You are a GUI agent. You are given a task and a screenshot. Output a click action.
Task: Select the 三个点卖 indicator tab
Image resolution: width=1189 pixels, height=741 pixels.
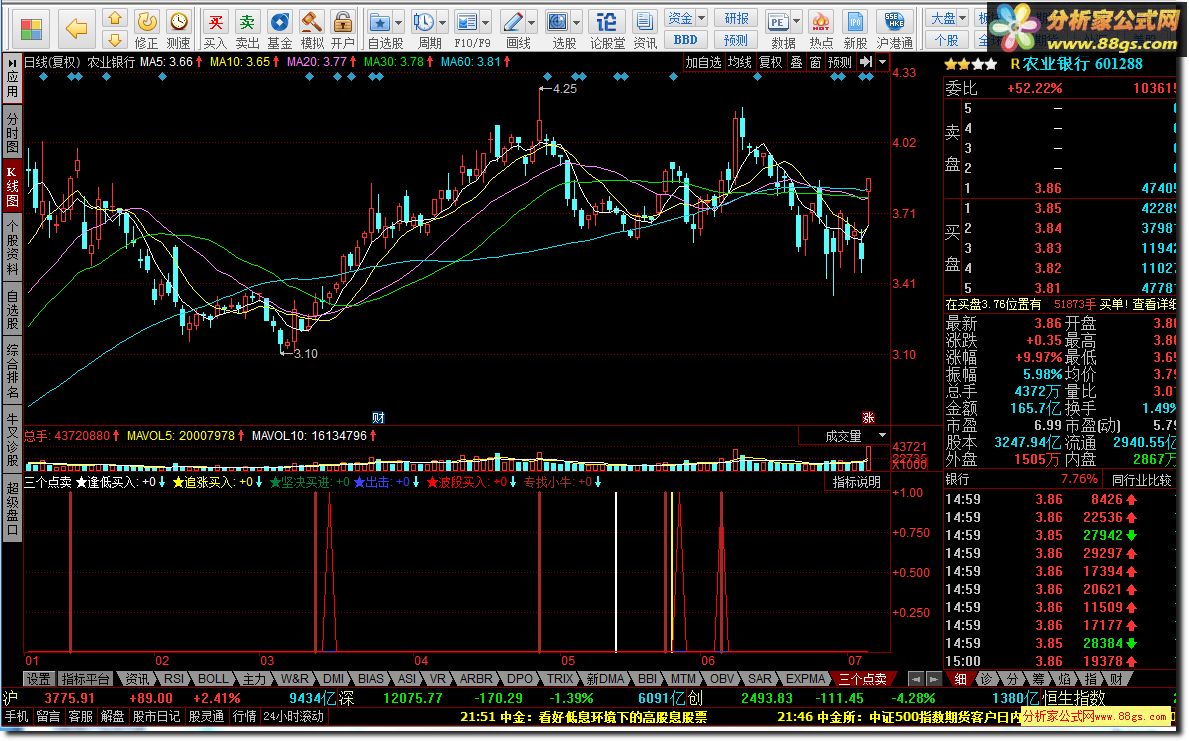[x=862, y=679]
